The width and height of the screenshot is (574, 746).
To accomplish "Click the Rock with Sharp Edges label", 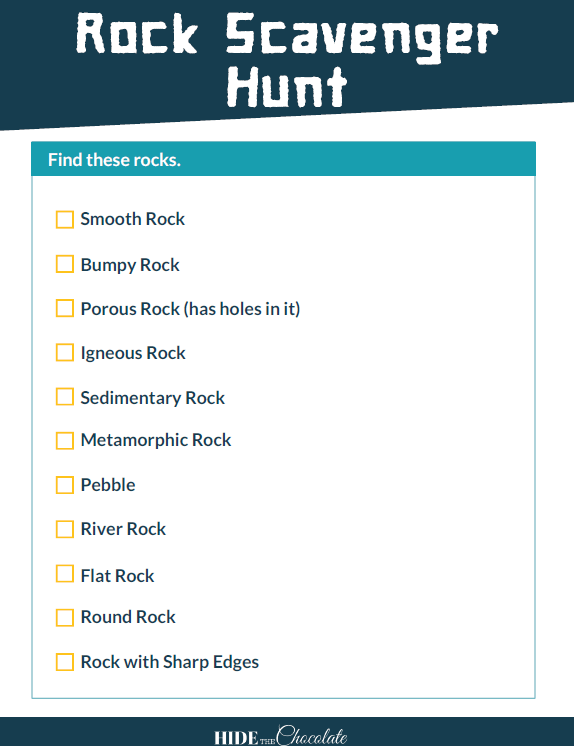I will [x=170, y=662].
